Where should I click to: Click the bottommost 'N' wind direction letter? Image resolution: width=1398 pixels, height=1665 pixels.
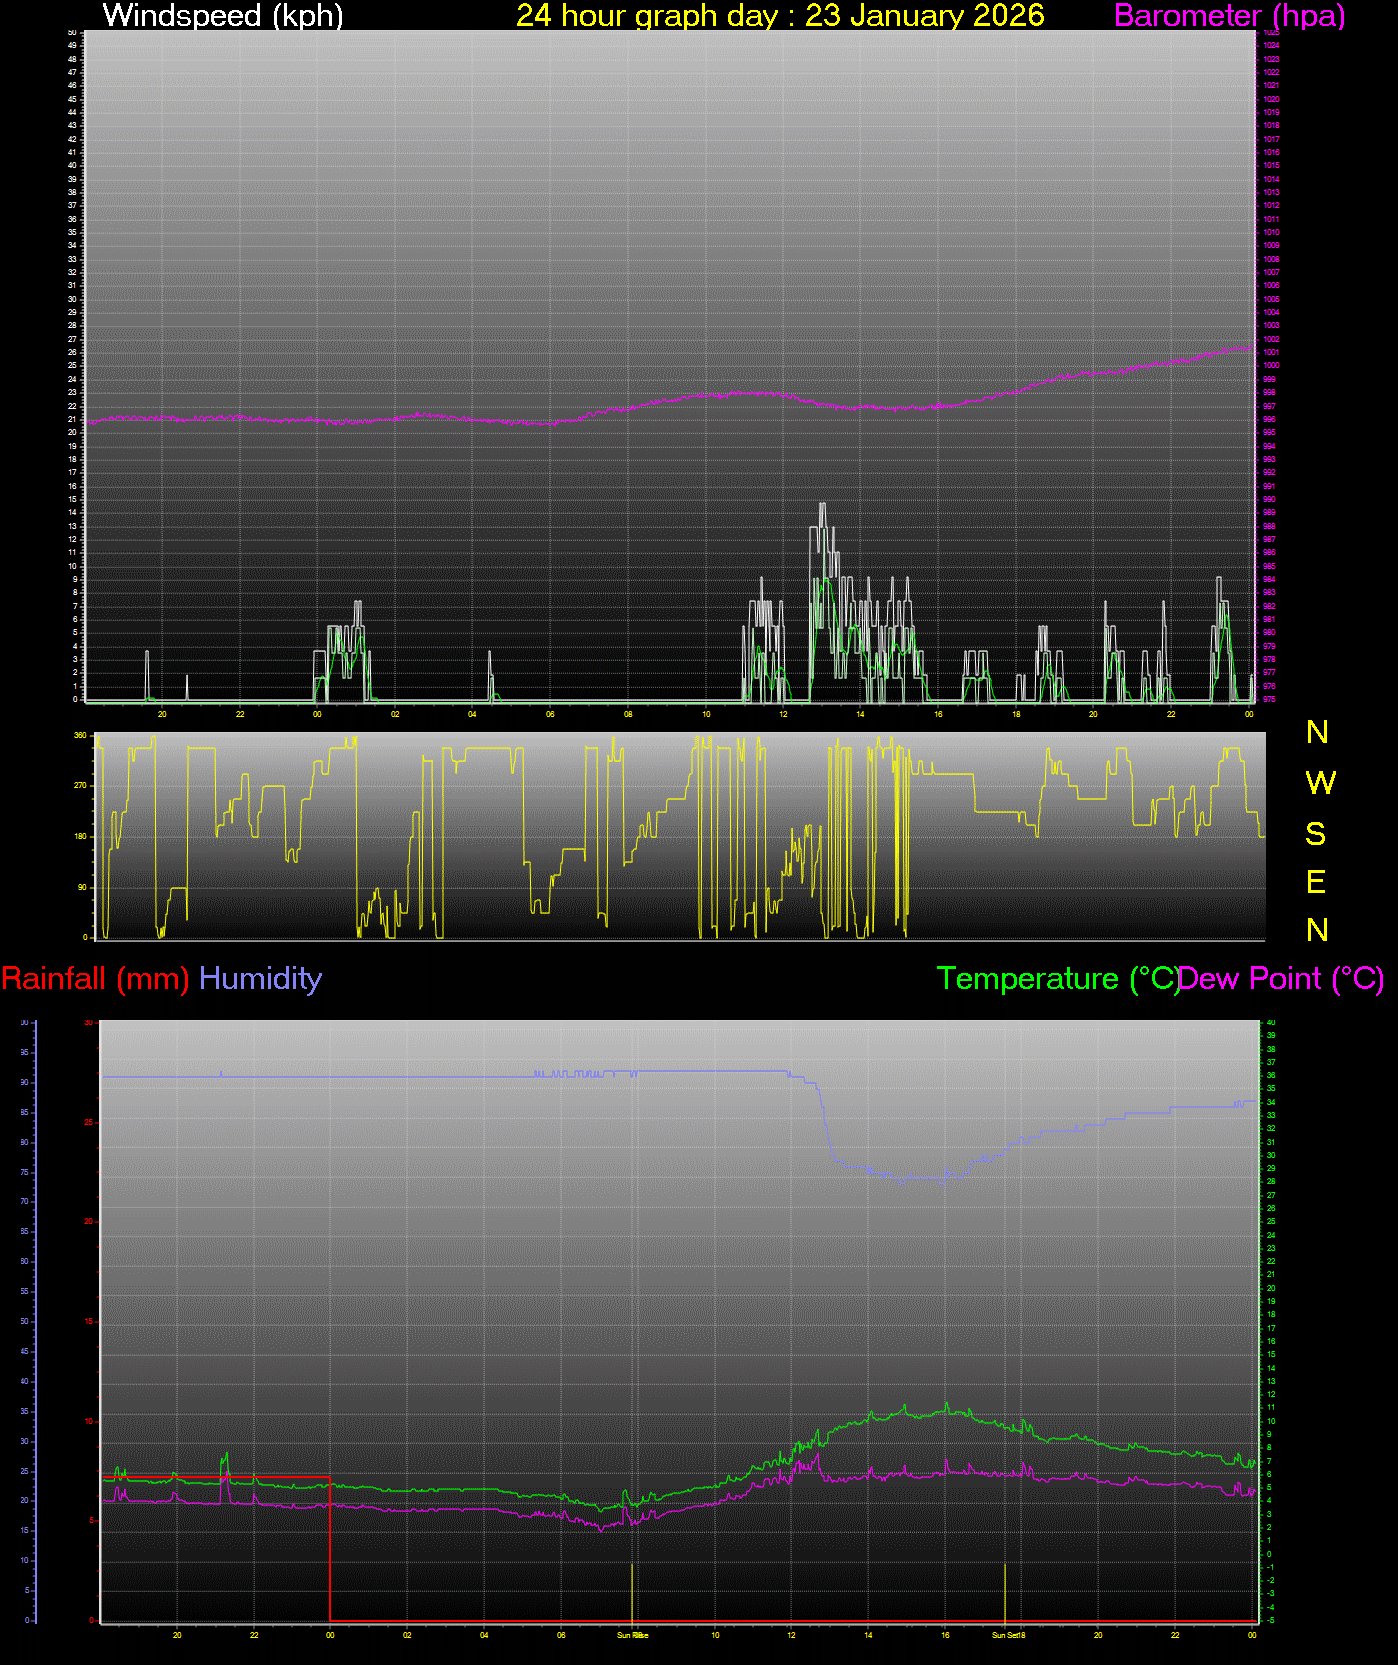(1317, 930)
